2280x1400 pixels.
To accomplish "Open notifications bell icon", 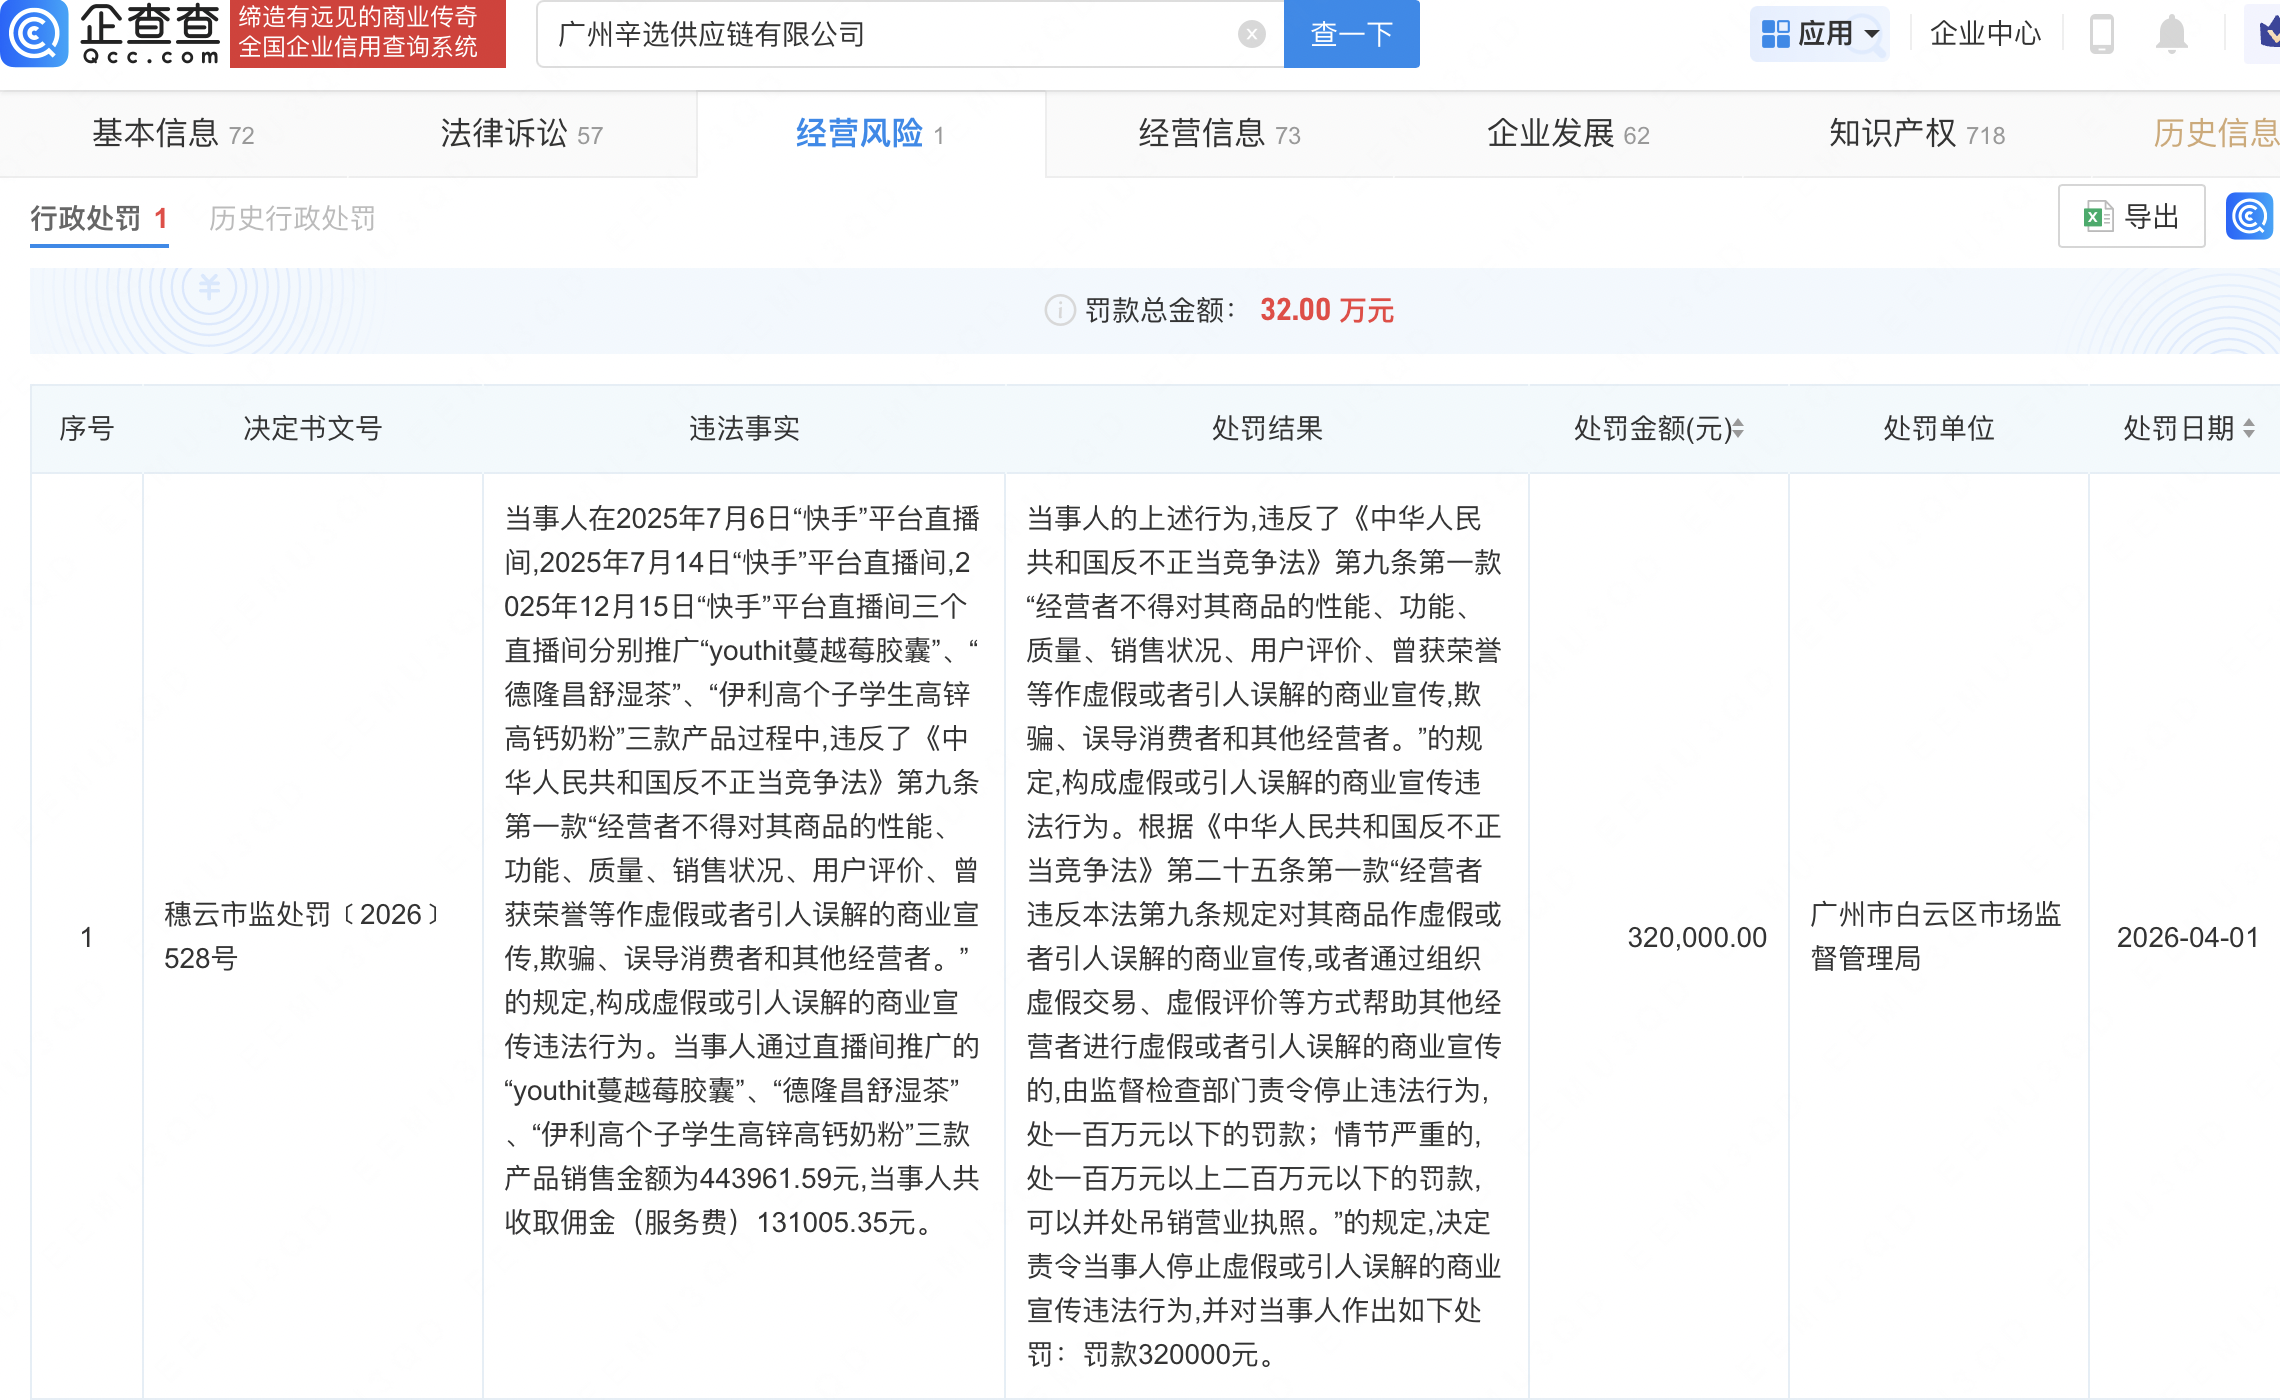I will (2171, 34).
